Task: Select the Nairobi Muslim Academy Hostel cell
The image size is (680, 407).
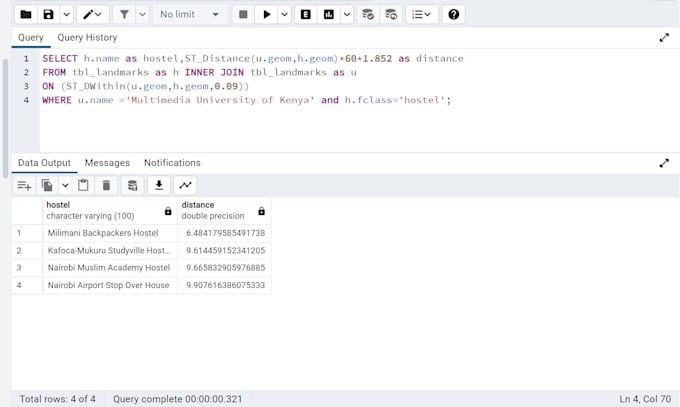Action: [110, 268]
